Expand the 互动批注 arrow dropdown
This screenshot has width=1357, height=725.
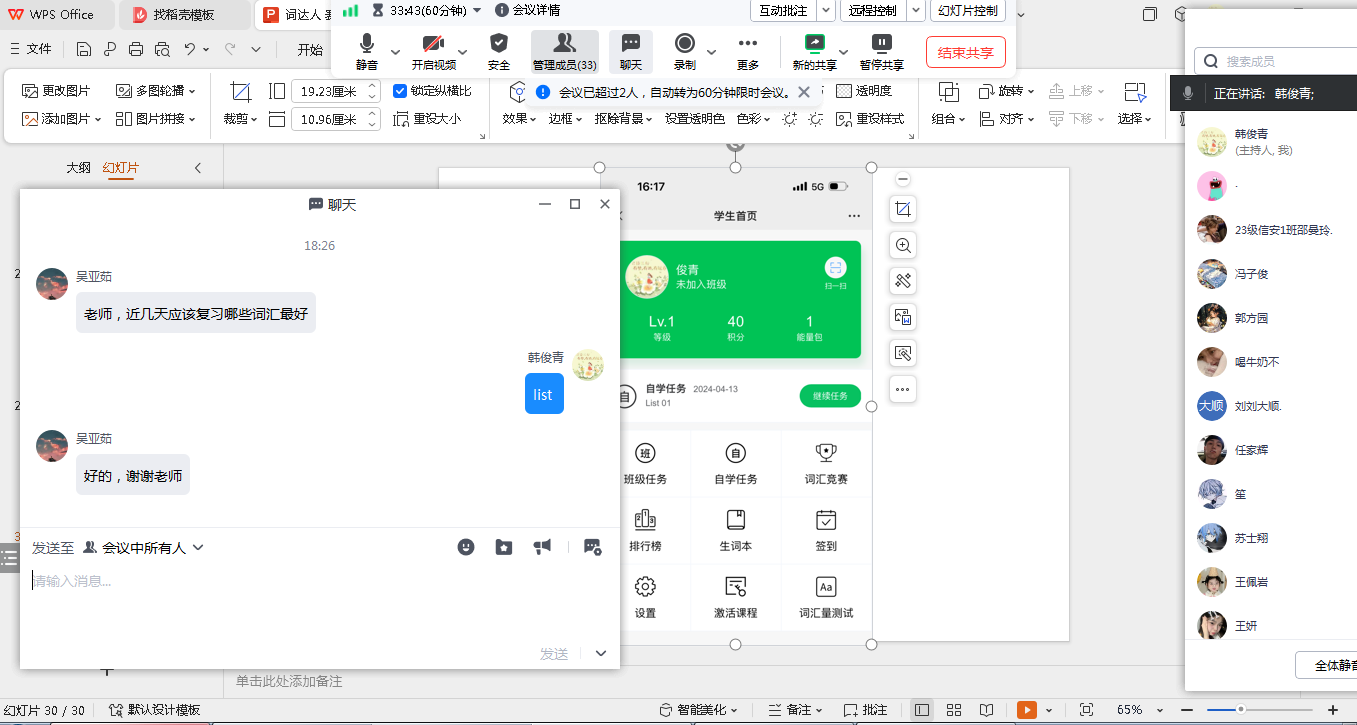point(826,10)
